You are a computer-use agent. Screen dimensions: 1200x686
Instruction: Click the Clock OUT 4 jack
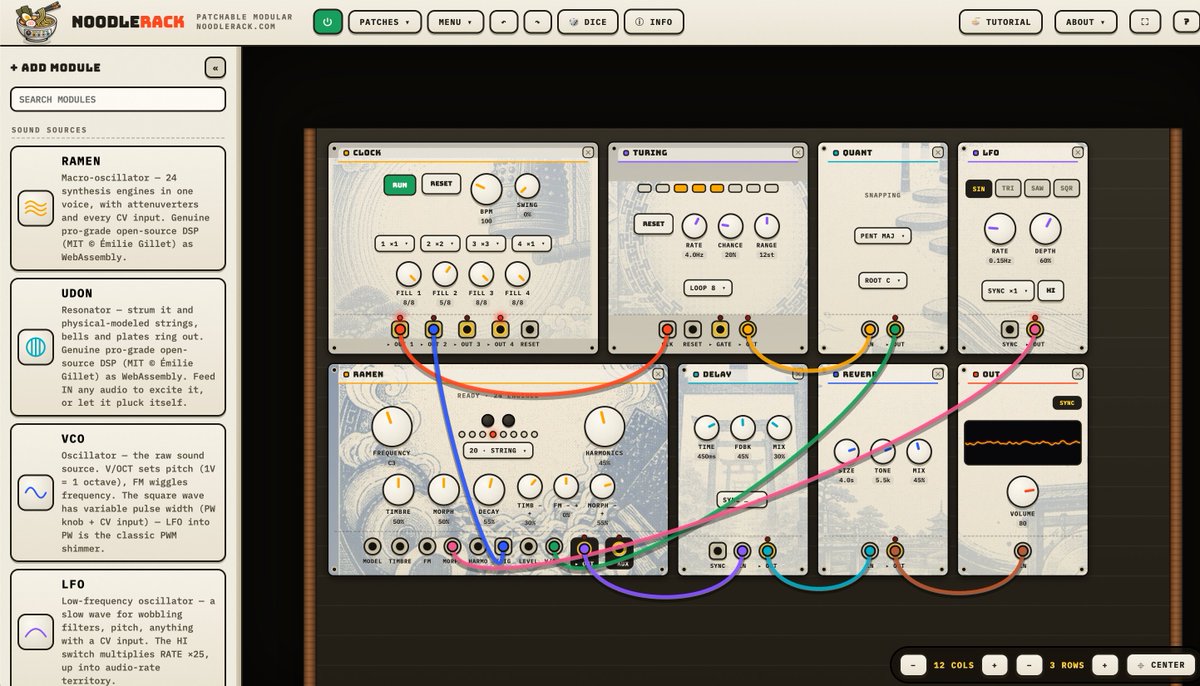tap(500, 329)
